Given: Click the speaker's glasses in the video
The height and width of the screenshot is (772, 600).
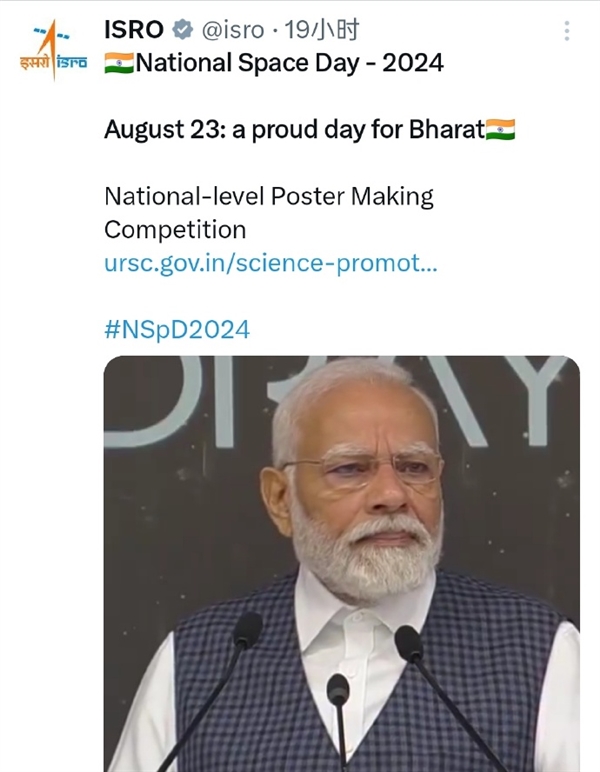Looking at the screenshot, I should coord(360,469).
